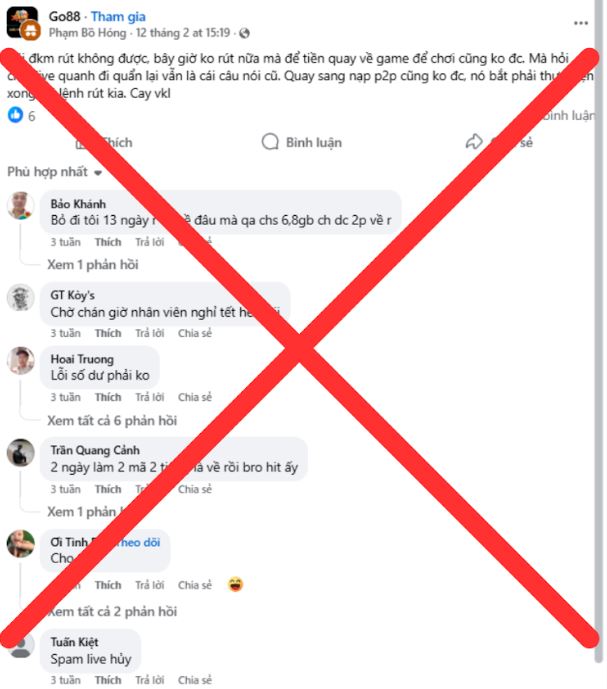
Task: Open Bảo Khánh's profile picture
Action: [x=20, y=206]
